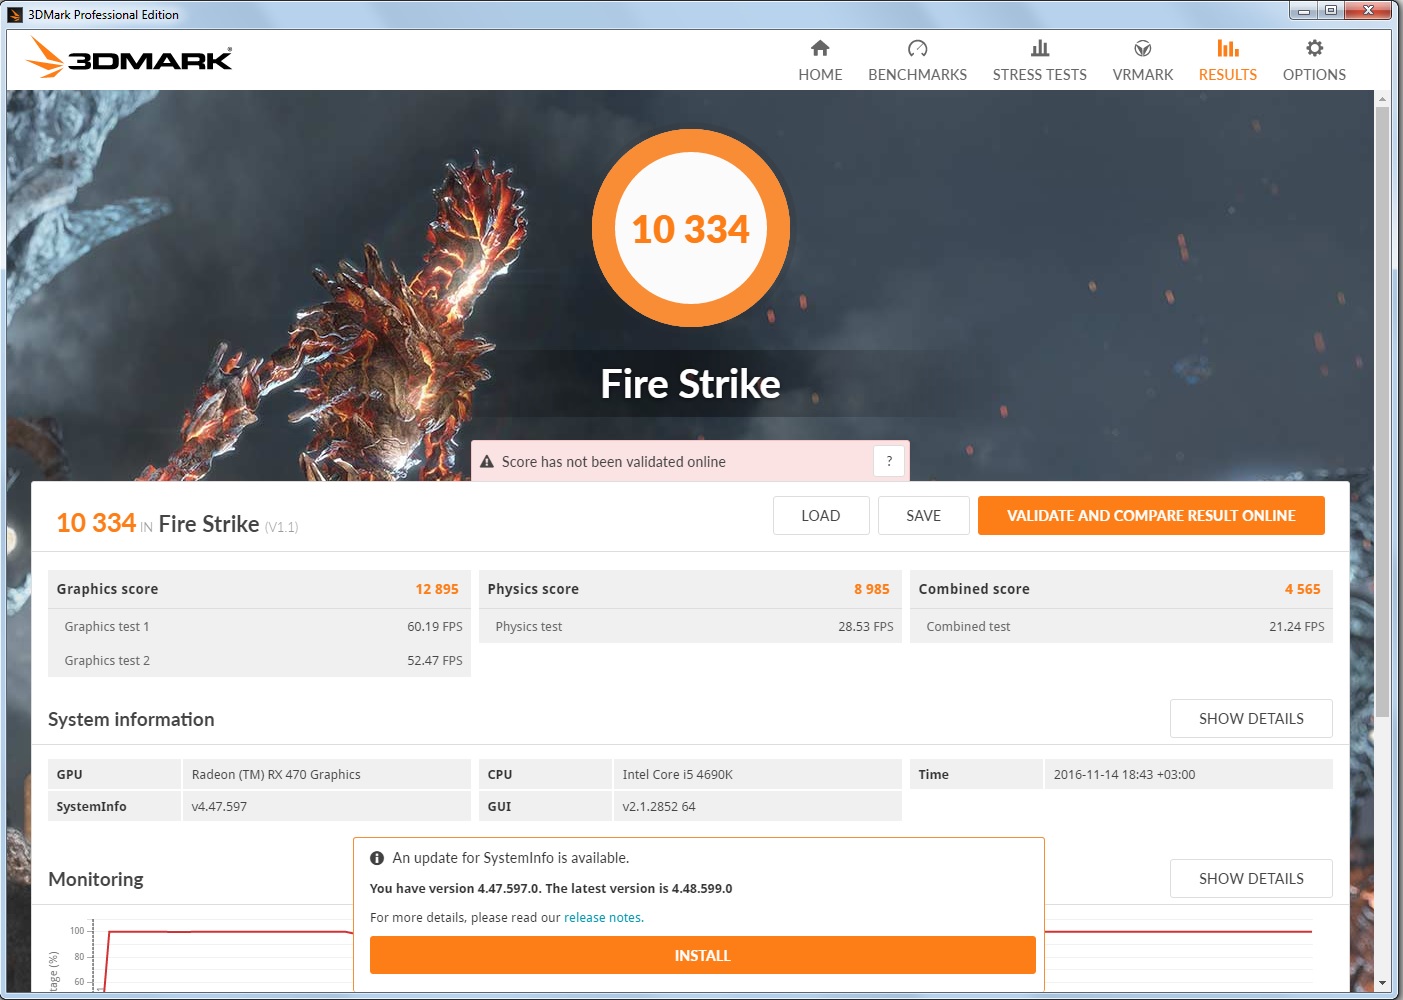The width and height of the screenshot is (1403, 1000).
Task: Click the Radeon (TM) RX 470 Graphics cell
Action: click(326, 774)
